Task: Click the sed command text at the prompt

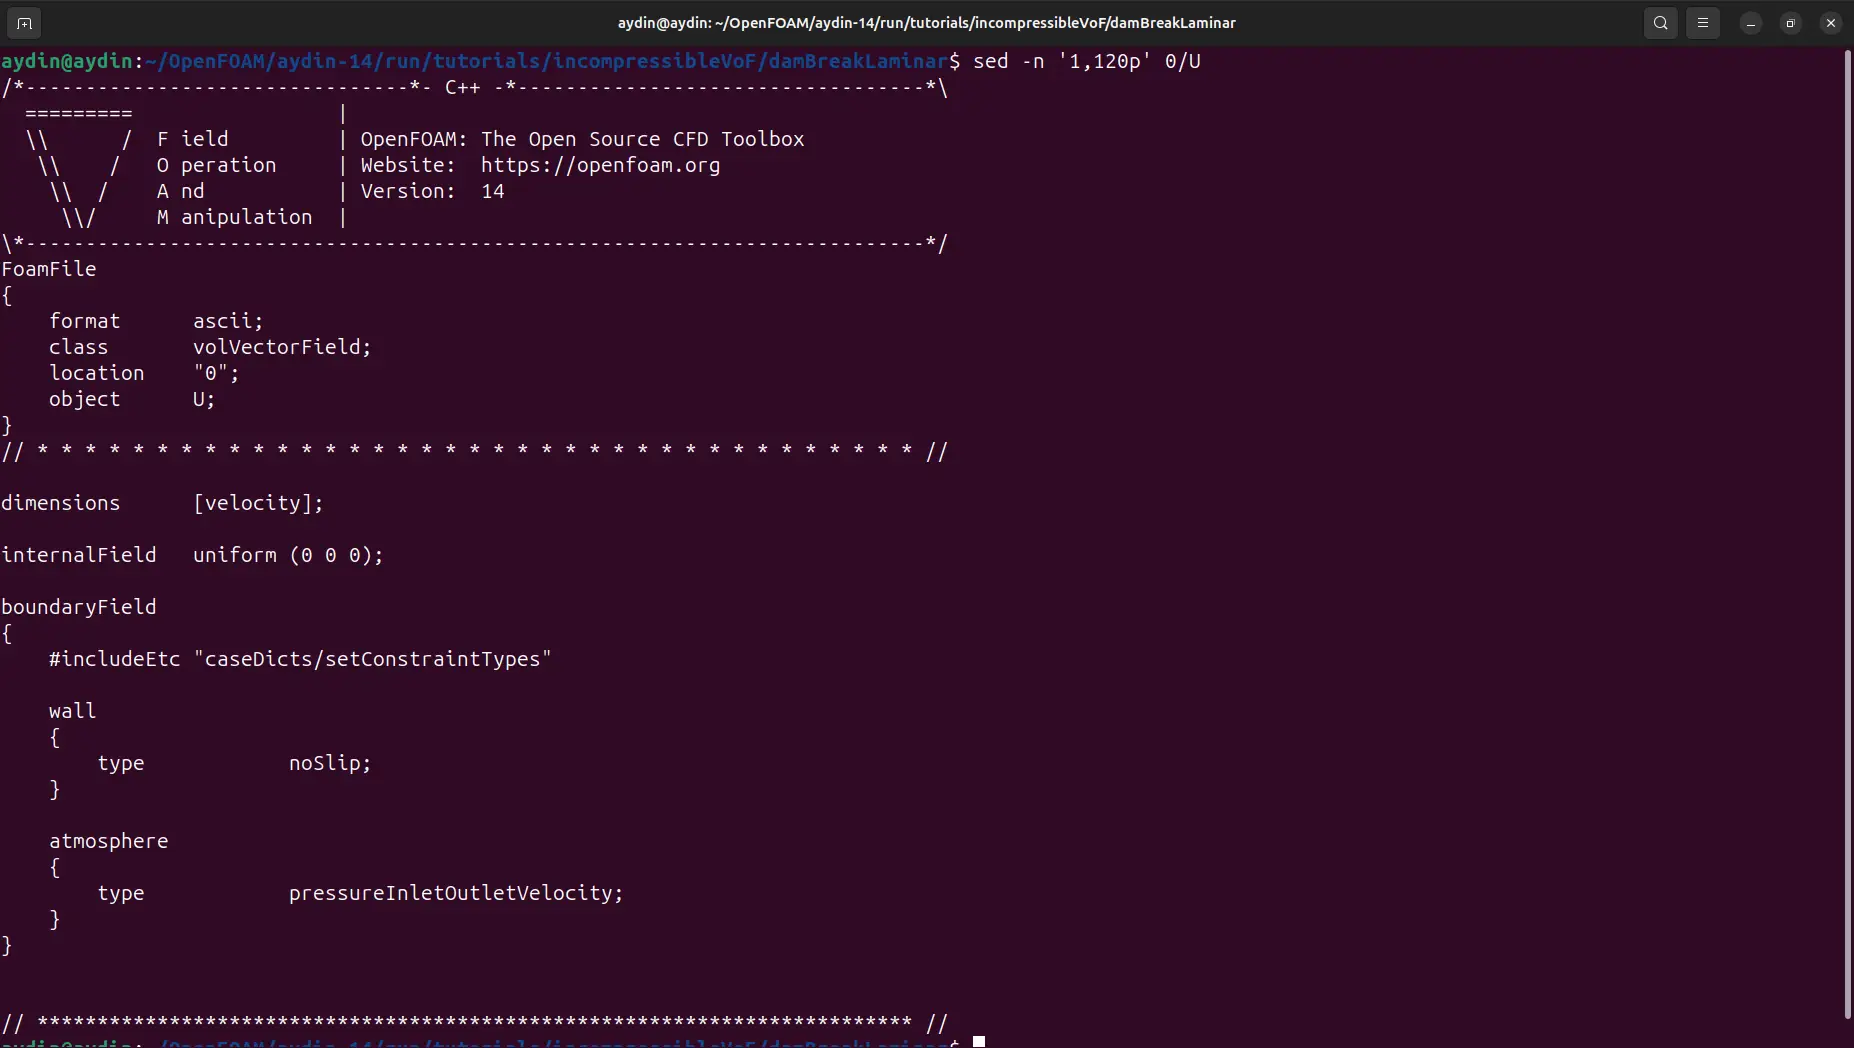Action: point(1086,61)
